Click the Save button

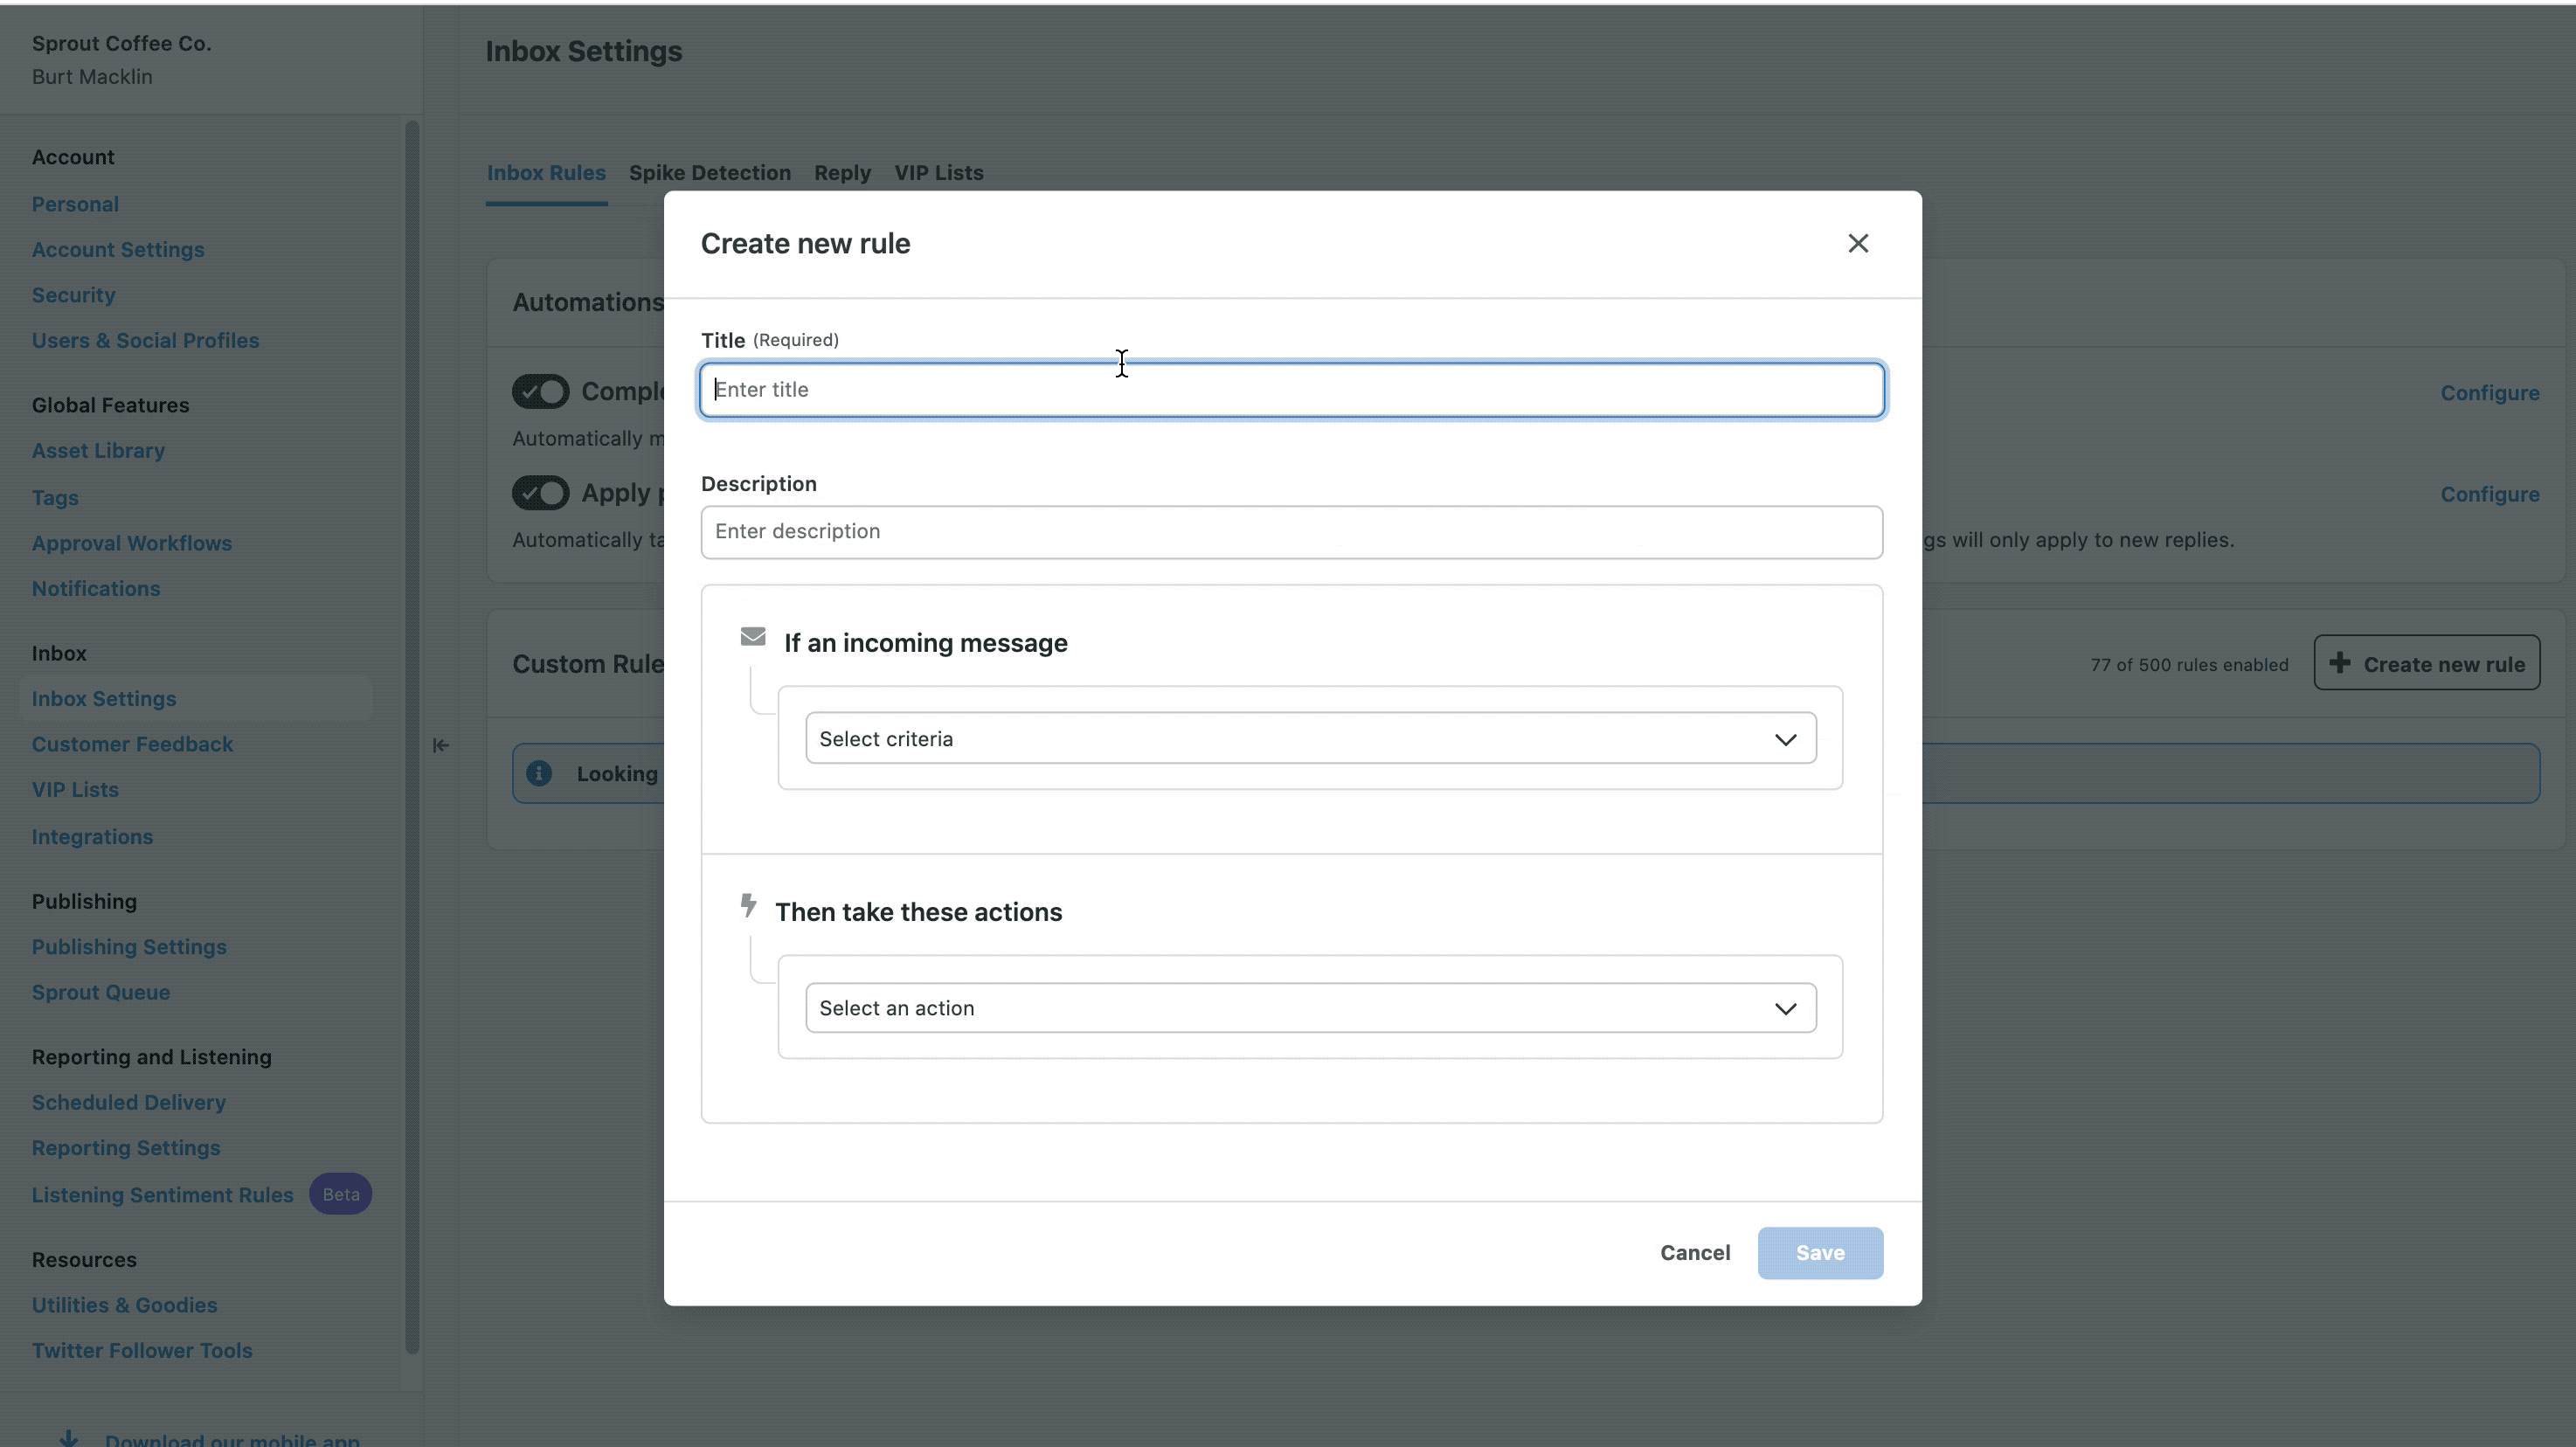pos(1819,1253)
